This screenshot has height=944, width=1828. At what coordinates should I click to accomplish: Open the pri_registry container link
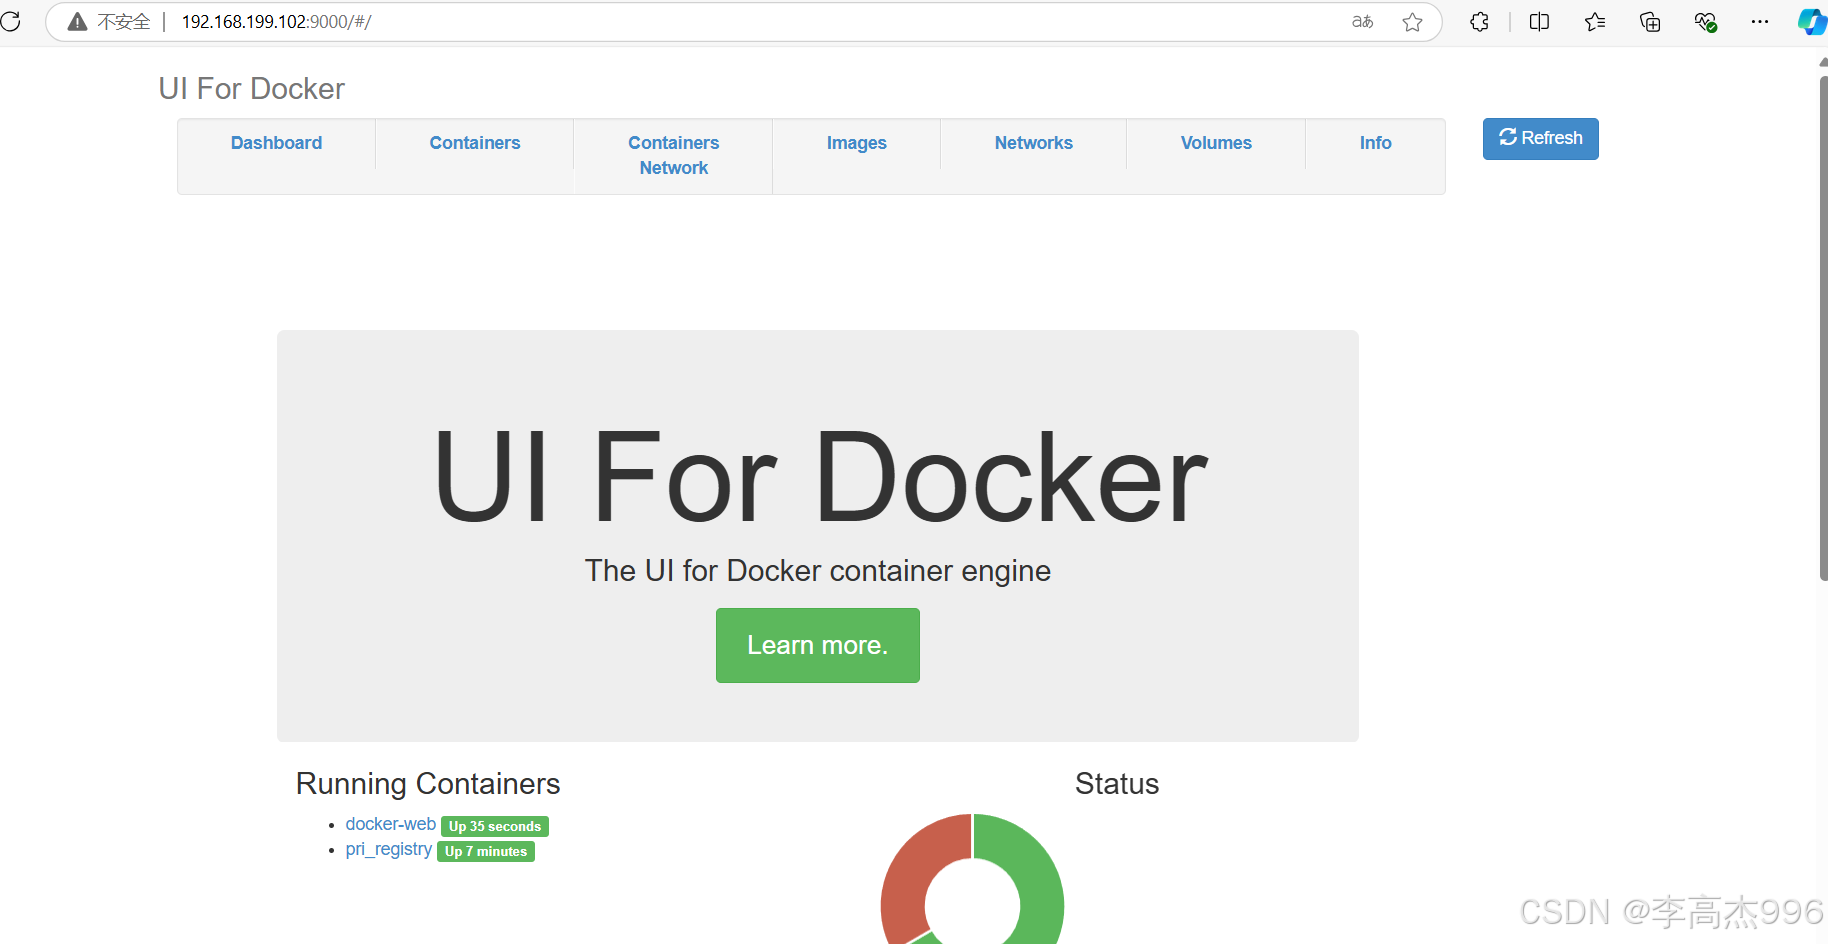pyautogui.click(x=388, y=849)
